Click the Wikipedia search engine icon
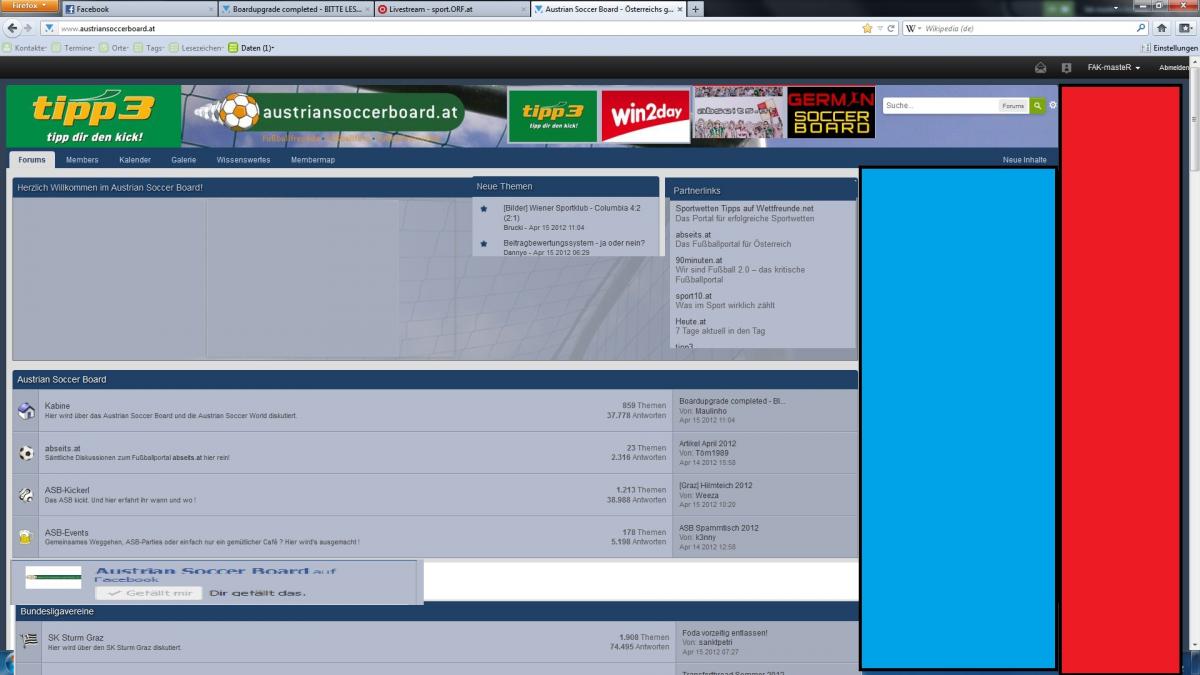 pyautogui.click(x=912, y=28)
